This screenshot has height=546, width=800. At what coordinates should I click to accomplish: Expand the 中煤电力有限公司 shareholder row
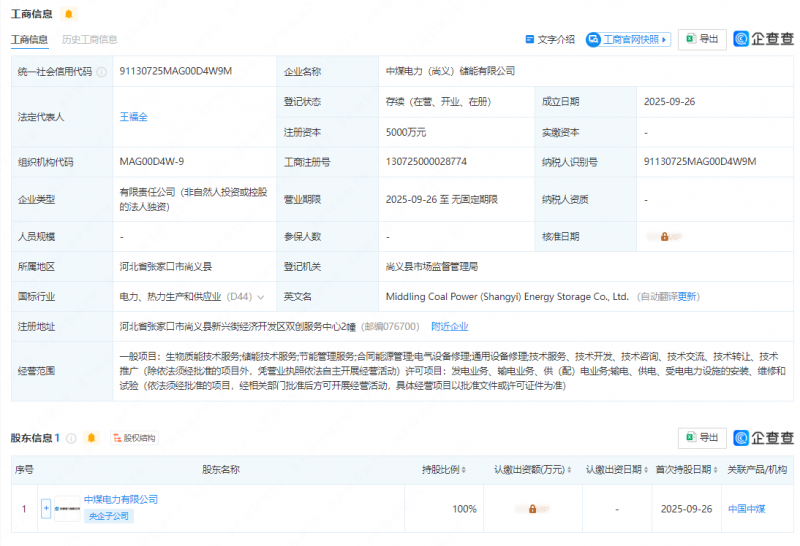tap(45, 508)
